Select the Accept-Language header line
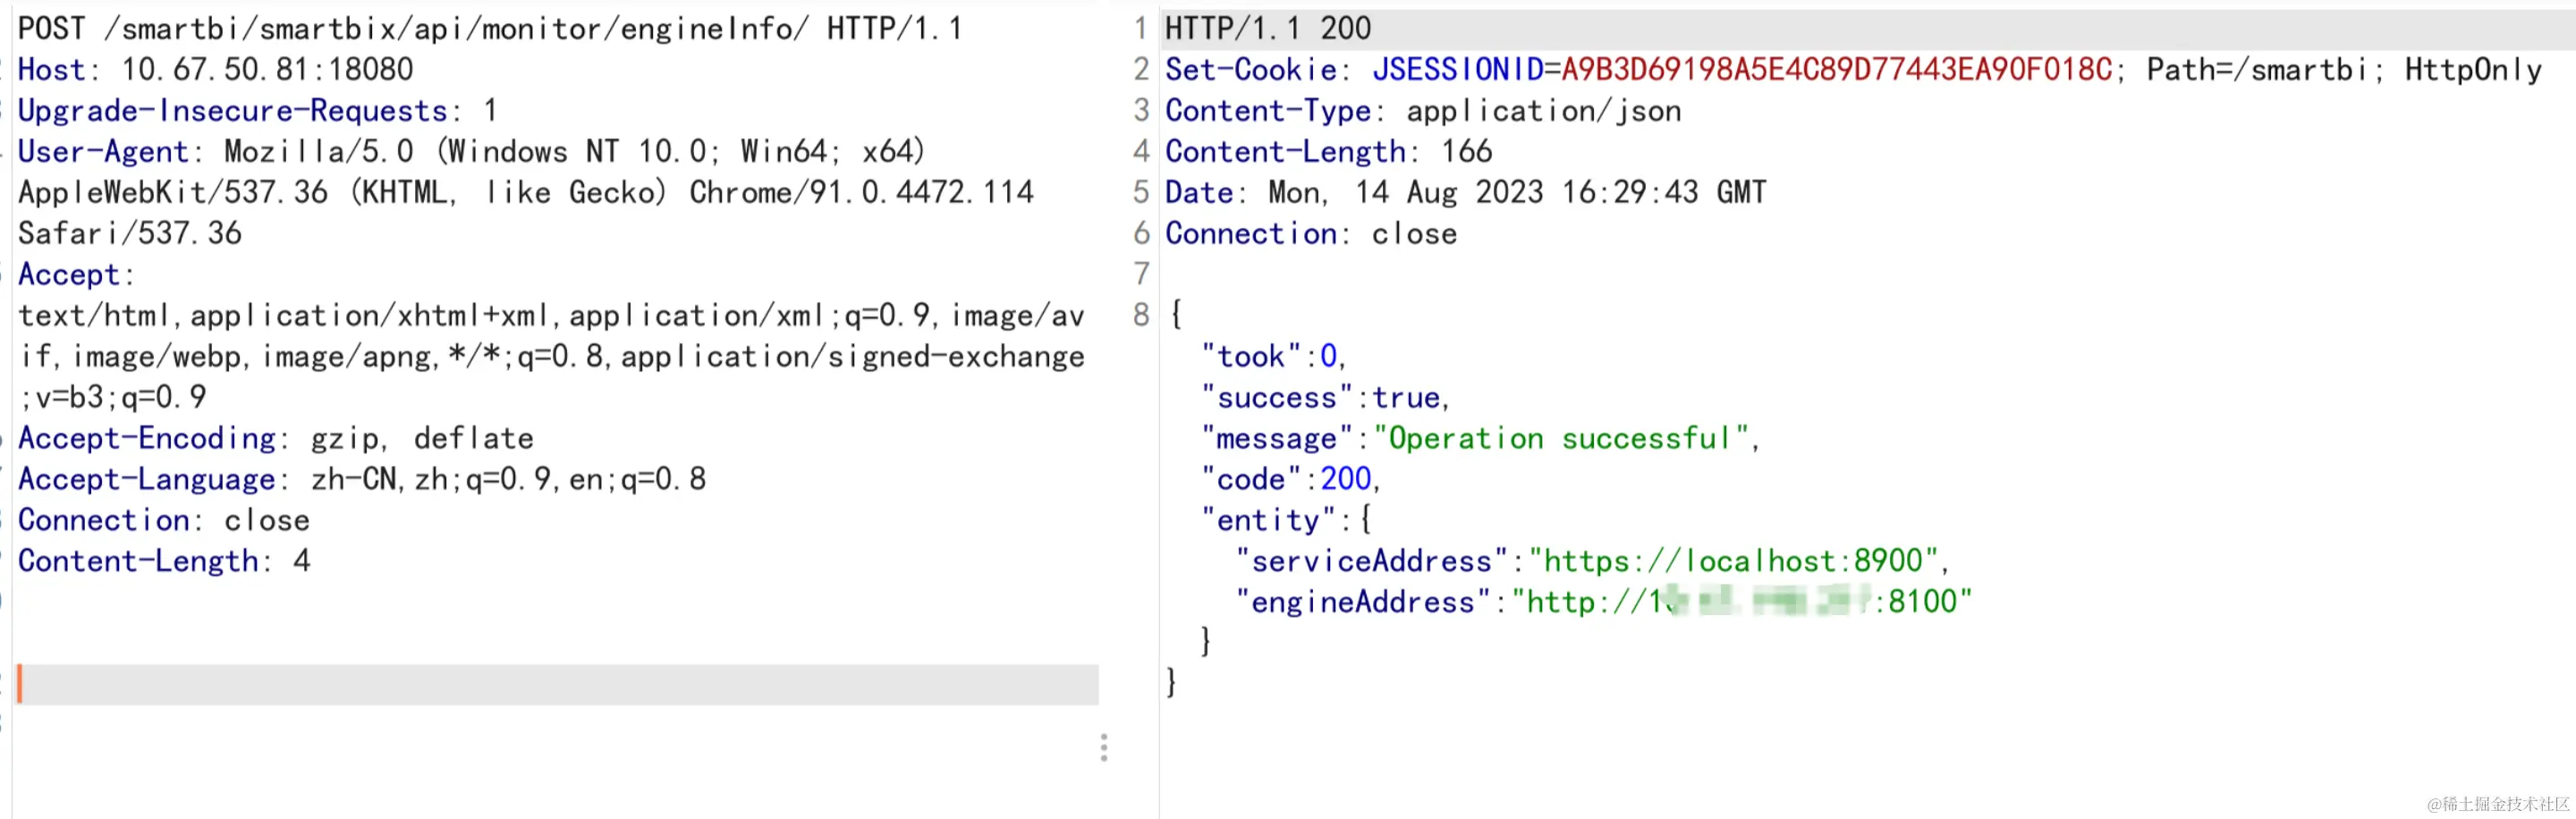The width and height of the screenshot is (2576, 819). (x=362, y=479)
